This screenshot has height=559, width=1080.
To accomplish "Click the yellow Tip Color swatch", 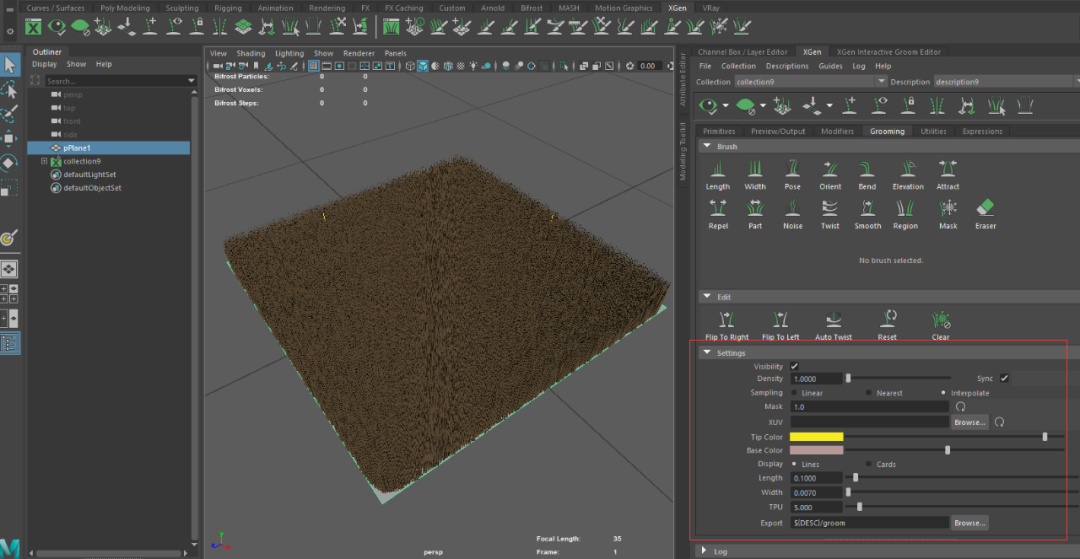I will (x=817, y=436).
